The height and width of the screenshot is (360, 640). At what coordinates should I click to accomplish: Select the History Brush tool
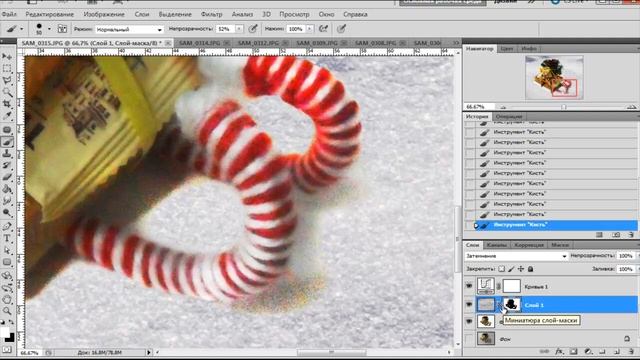click(x=7, y=165)
